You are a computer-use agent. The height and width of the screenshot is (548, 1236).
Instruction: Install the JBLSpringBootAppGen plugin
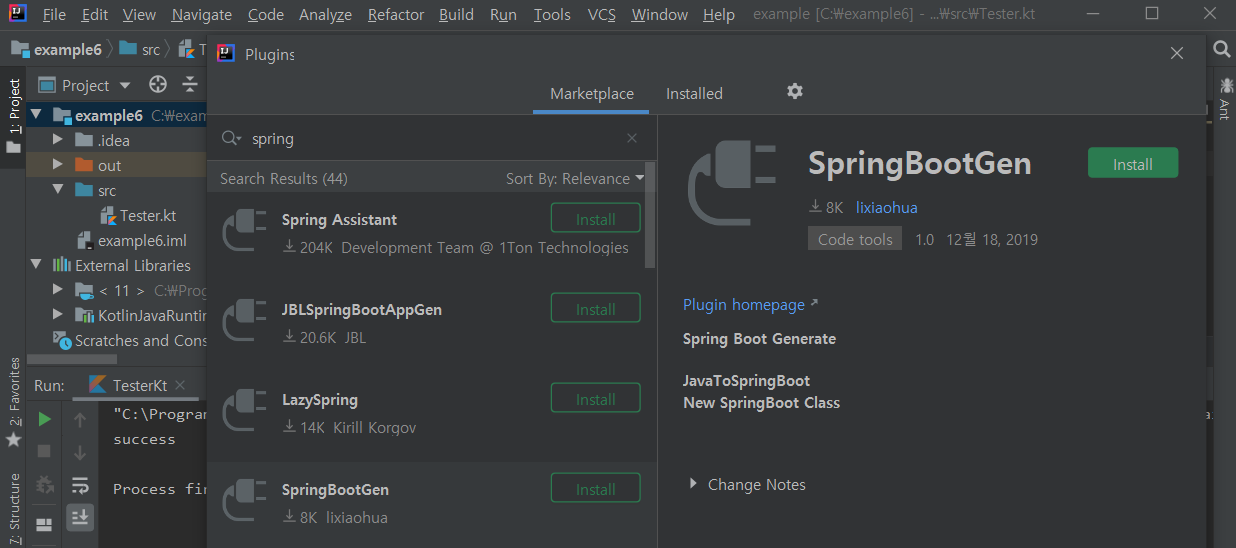[x=596, y=309]
